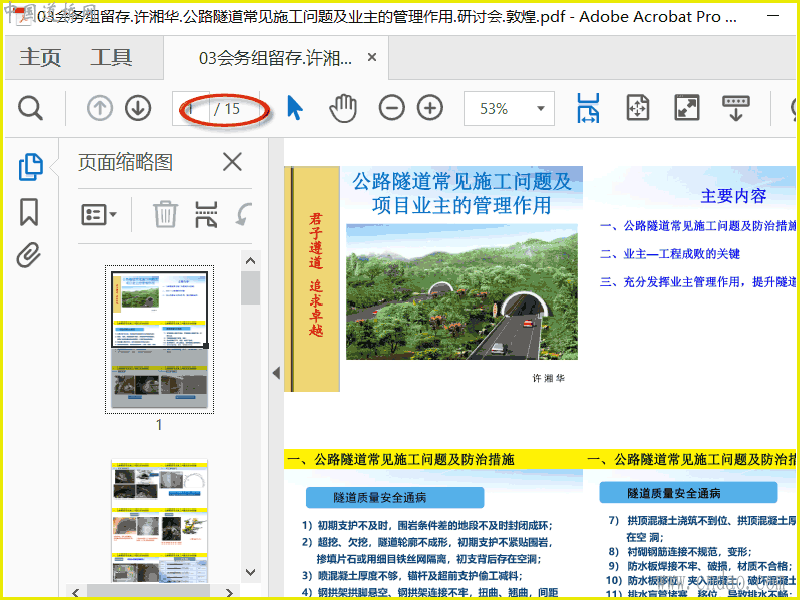This screenshot has height=600, width=800.
Task: Toggle the page thumbnails panel icon
Action: click(30, 167)
